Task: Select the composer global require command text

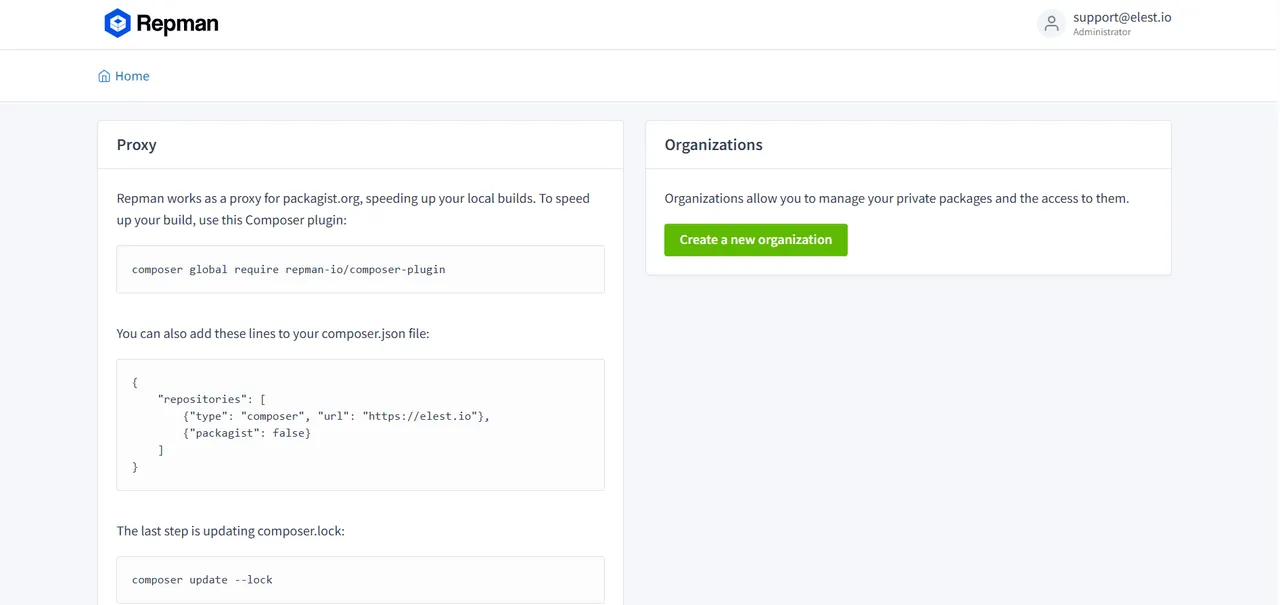Action: (289, 269)
